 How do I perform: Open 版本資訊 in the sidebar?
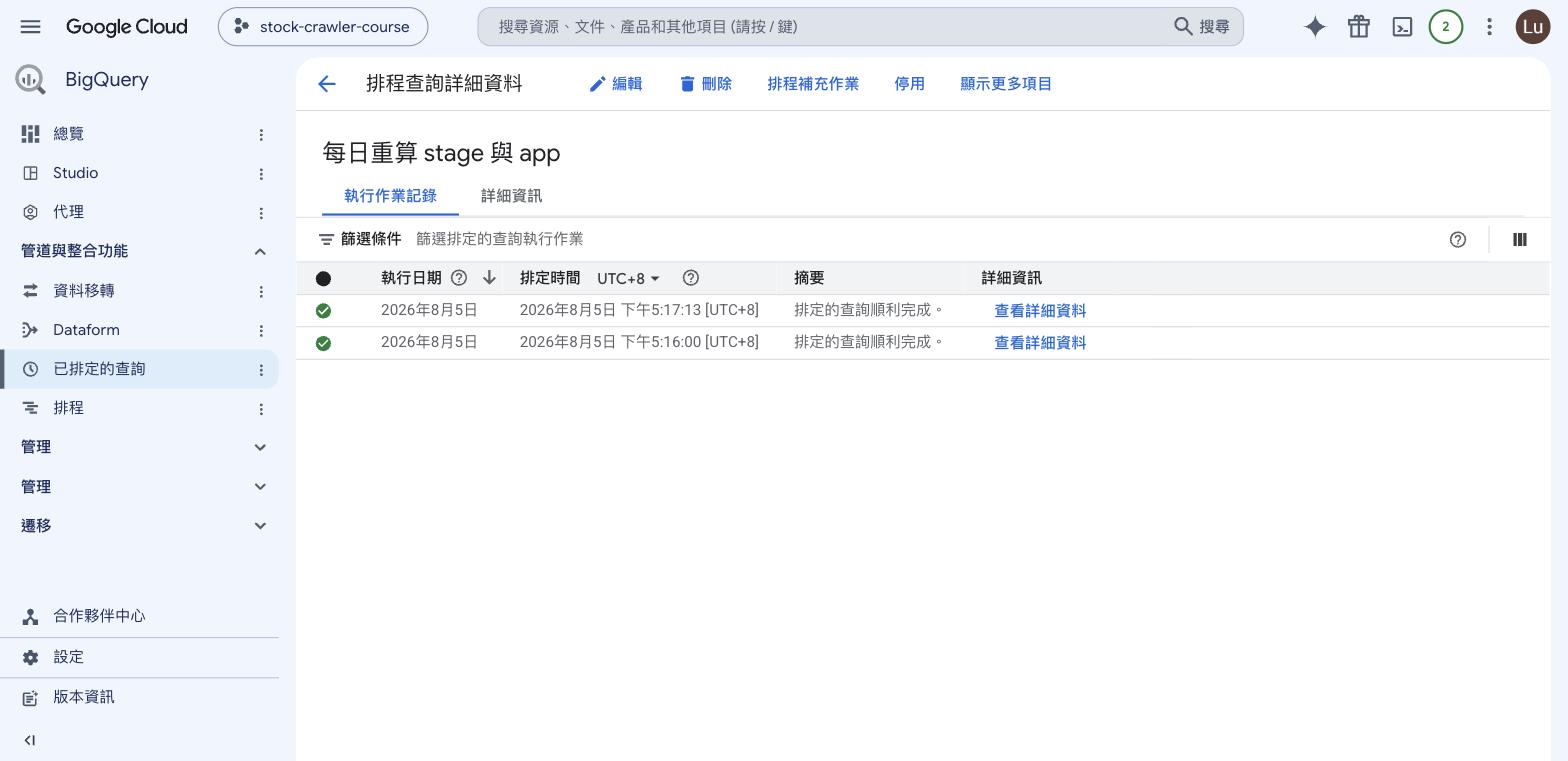coord(140,697)
